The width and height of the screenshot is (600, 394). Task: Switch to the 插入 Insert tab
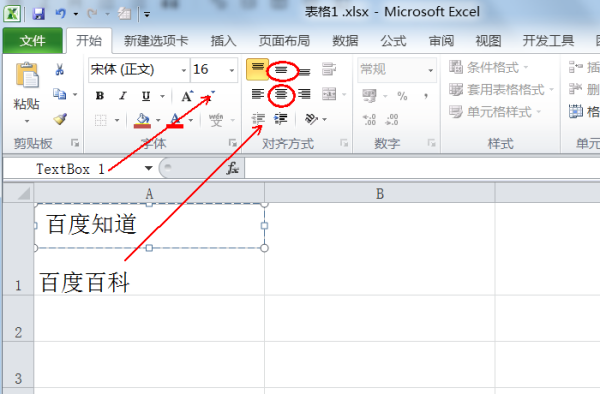[223, 41]
